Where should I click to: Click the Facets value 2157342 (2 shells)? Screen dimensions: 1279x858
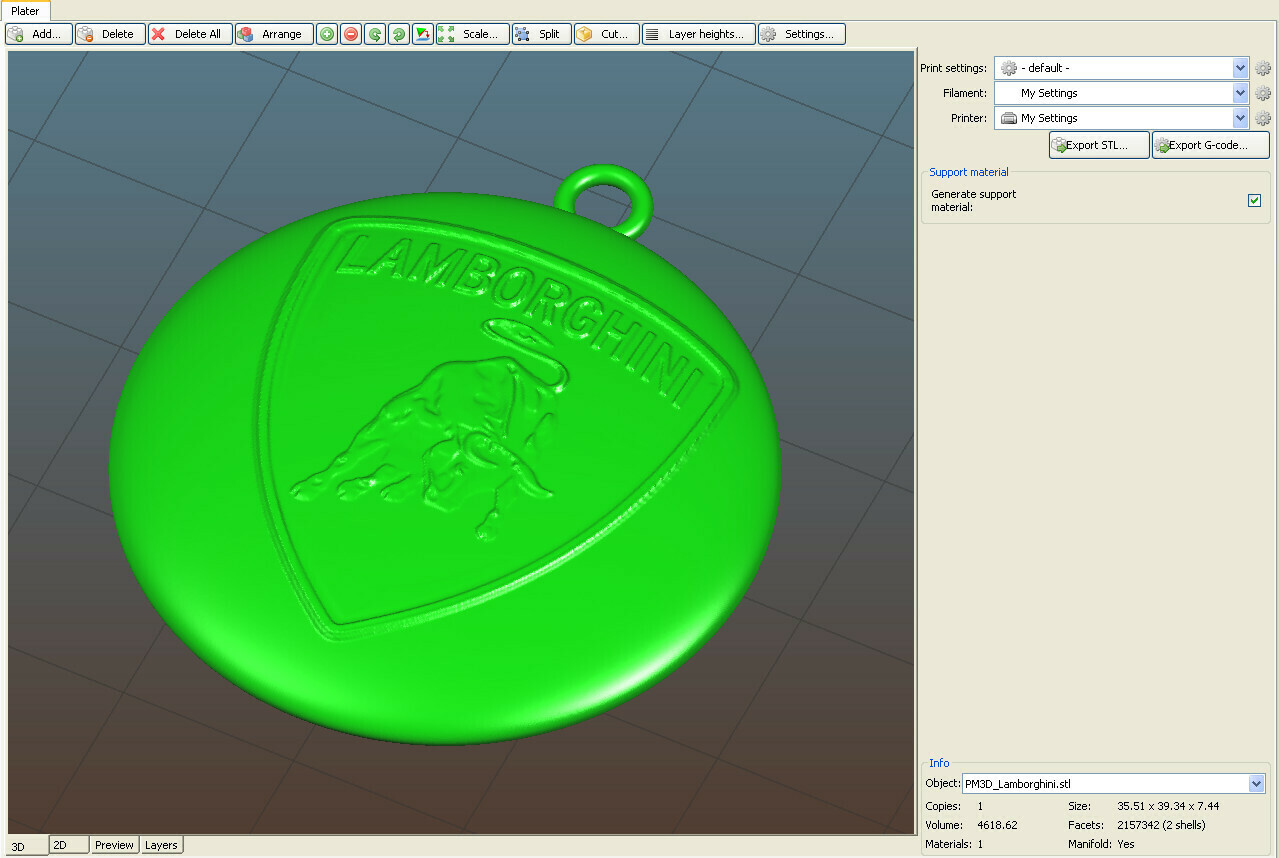tap(1161, 825)
